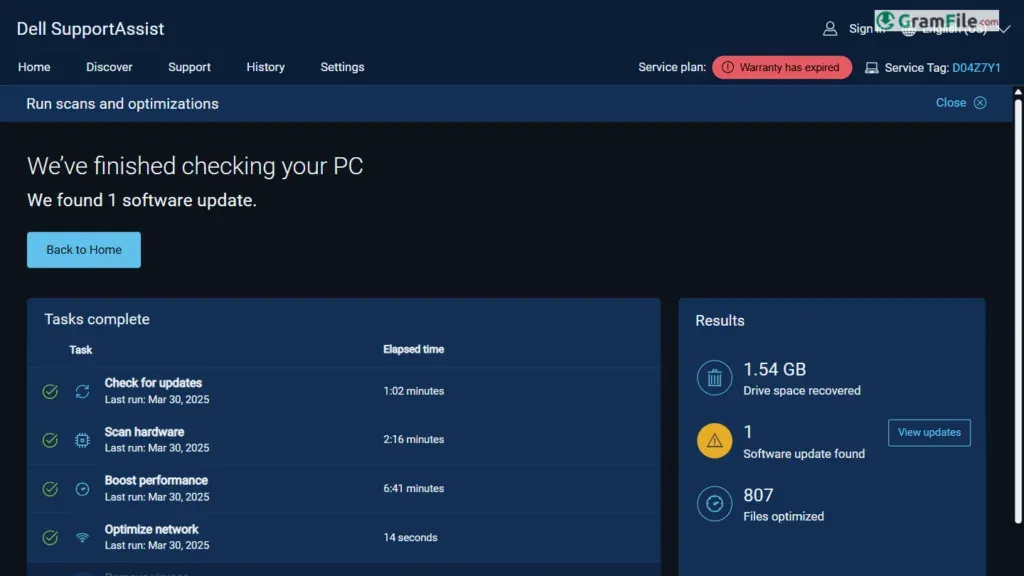The image size is (1024, 576).
Task: Click the View updates button
Action: click(x=929, y=432)
